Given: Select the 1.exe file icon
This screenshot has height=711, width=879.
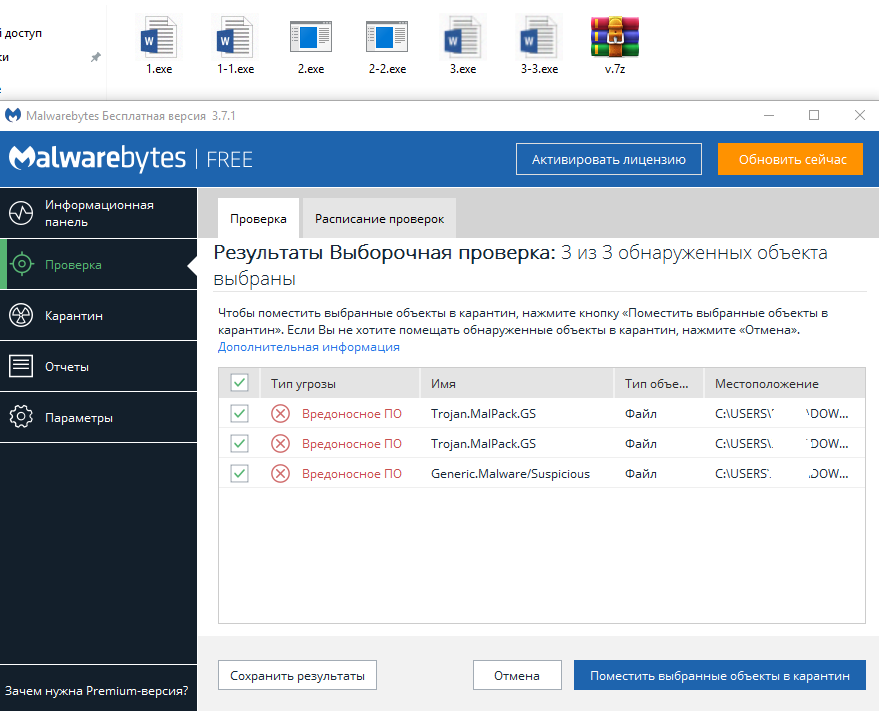Looking at the screenshot, I should pyautogui.click(x=159, y=38).
